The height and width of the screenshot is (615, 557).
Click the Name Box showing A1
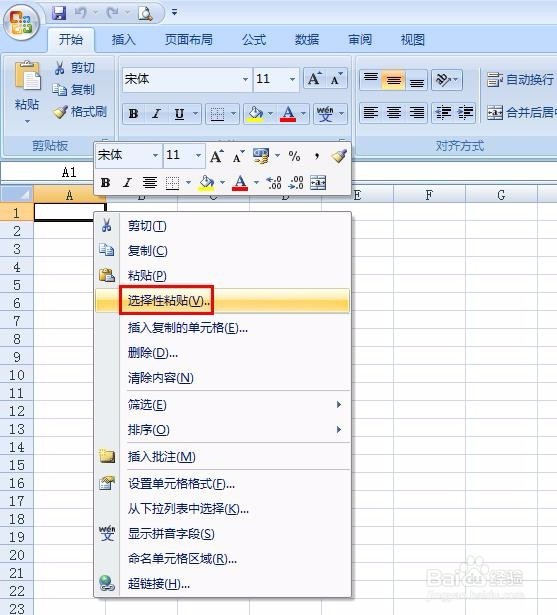tap(48, 172)
